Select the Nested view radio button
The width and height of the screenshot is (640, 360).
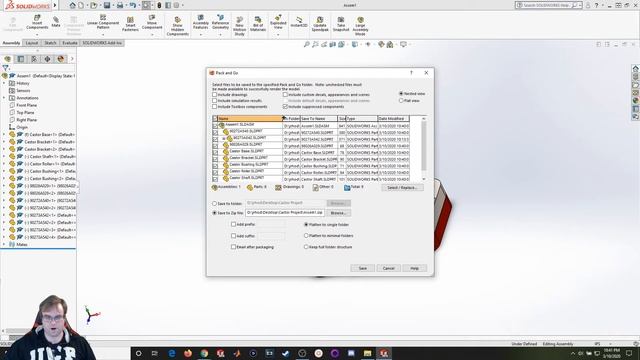pos(401,93)
